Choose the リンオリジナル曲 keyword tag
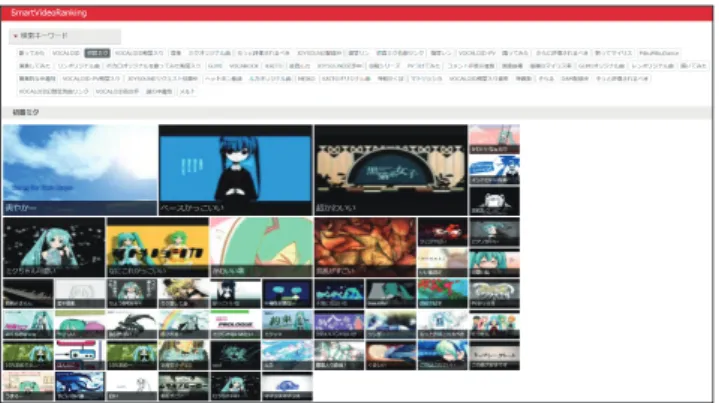The width and height of the screenshot is (719, 403). (79, 66)
